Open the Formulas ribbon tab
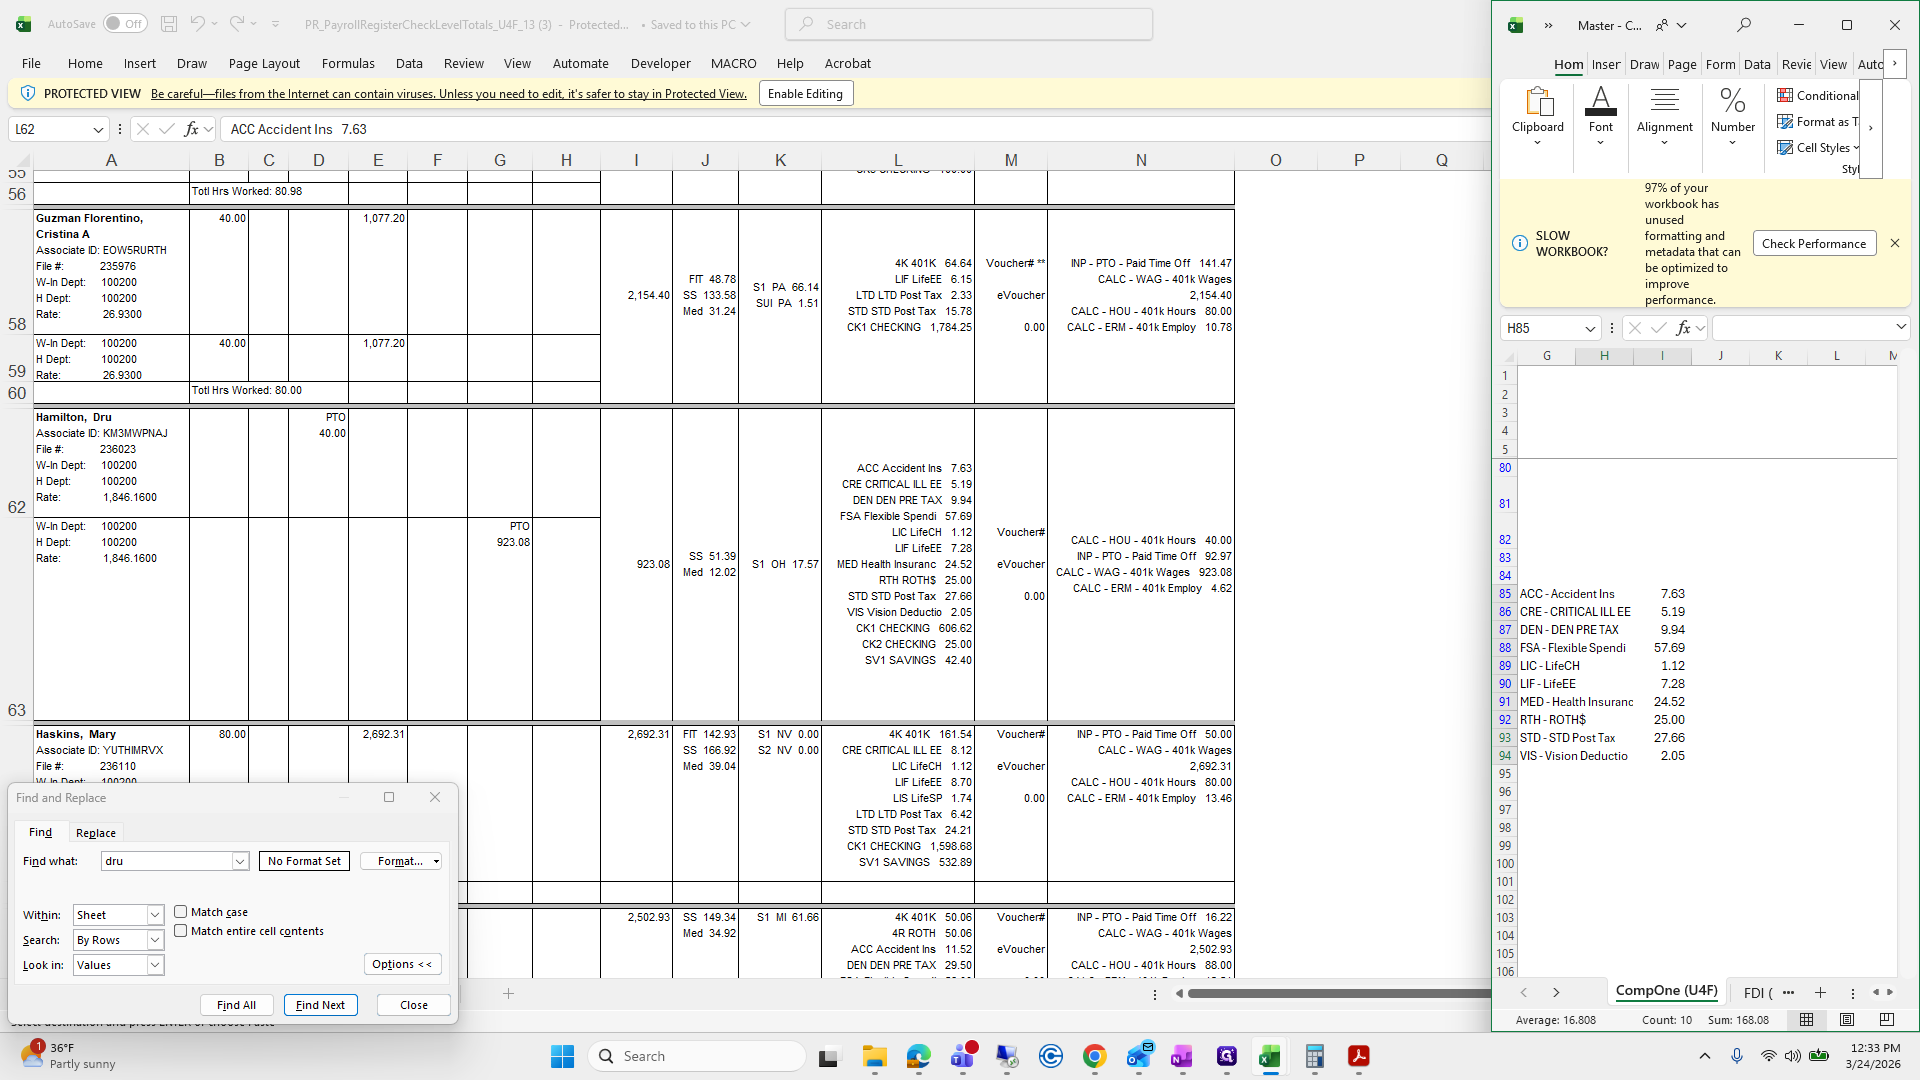Image resolution: width=1920 pixels, height=1080 pixels. pos(348,63)
